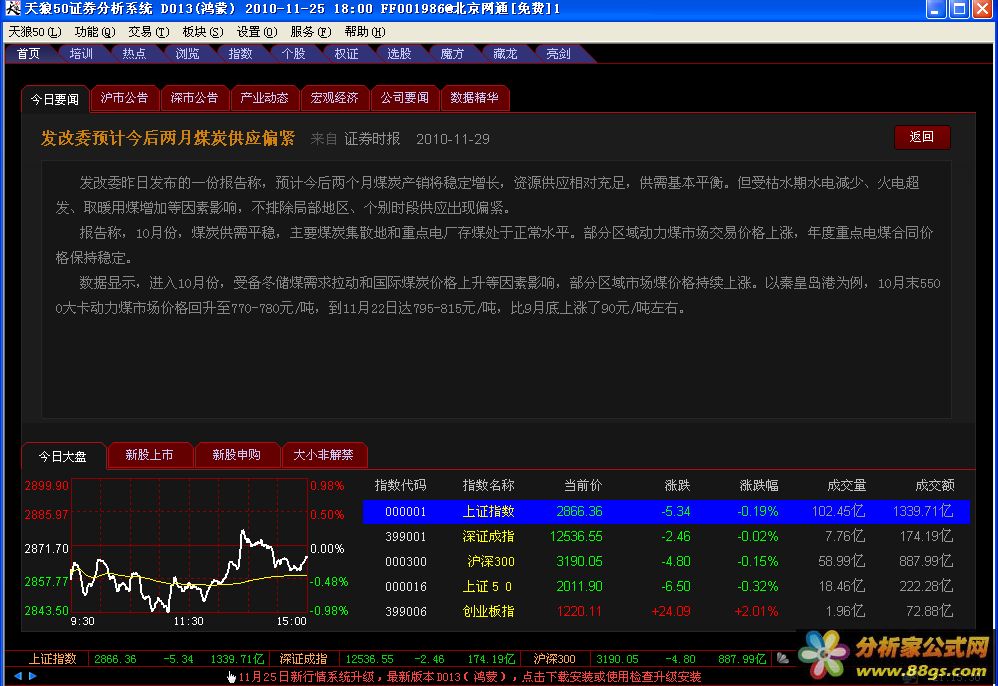Click the upgrade notice link in status bar
Viewport: 998px width, 686px height.
[470, 676]
